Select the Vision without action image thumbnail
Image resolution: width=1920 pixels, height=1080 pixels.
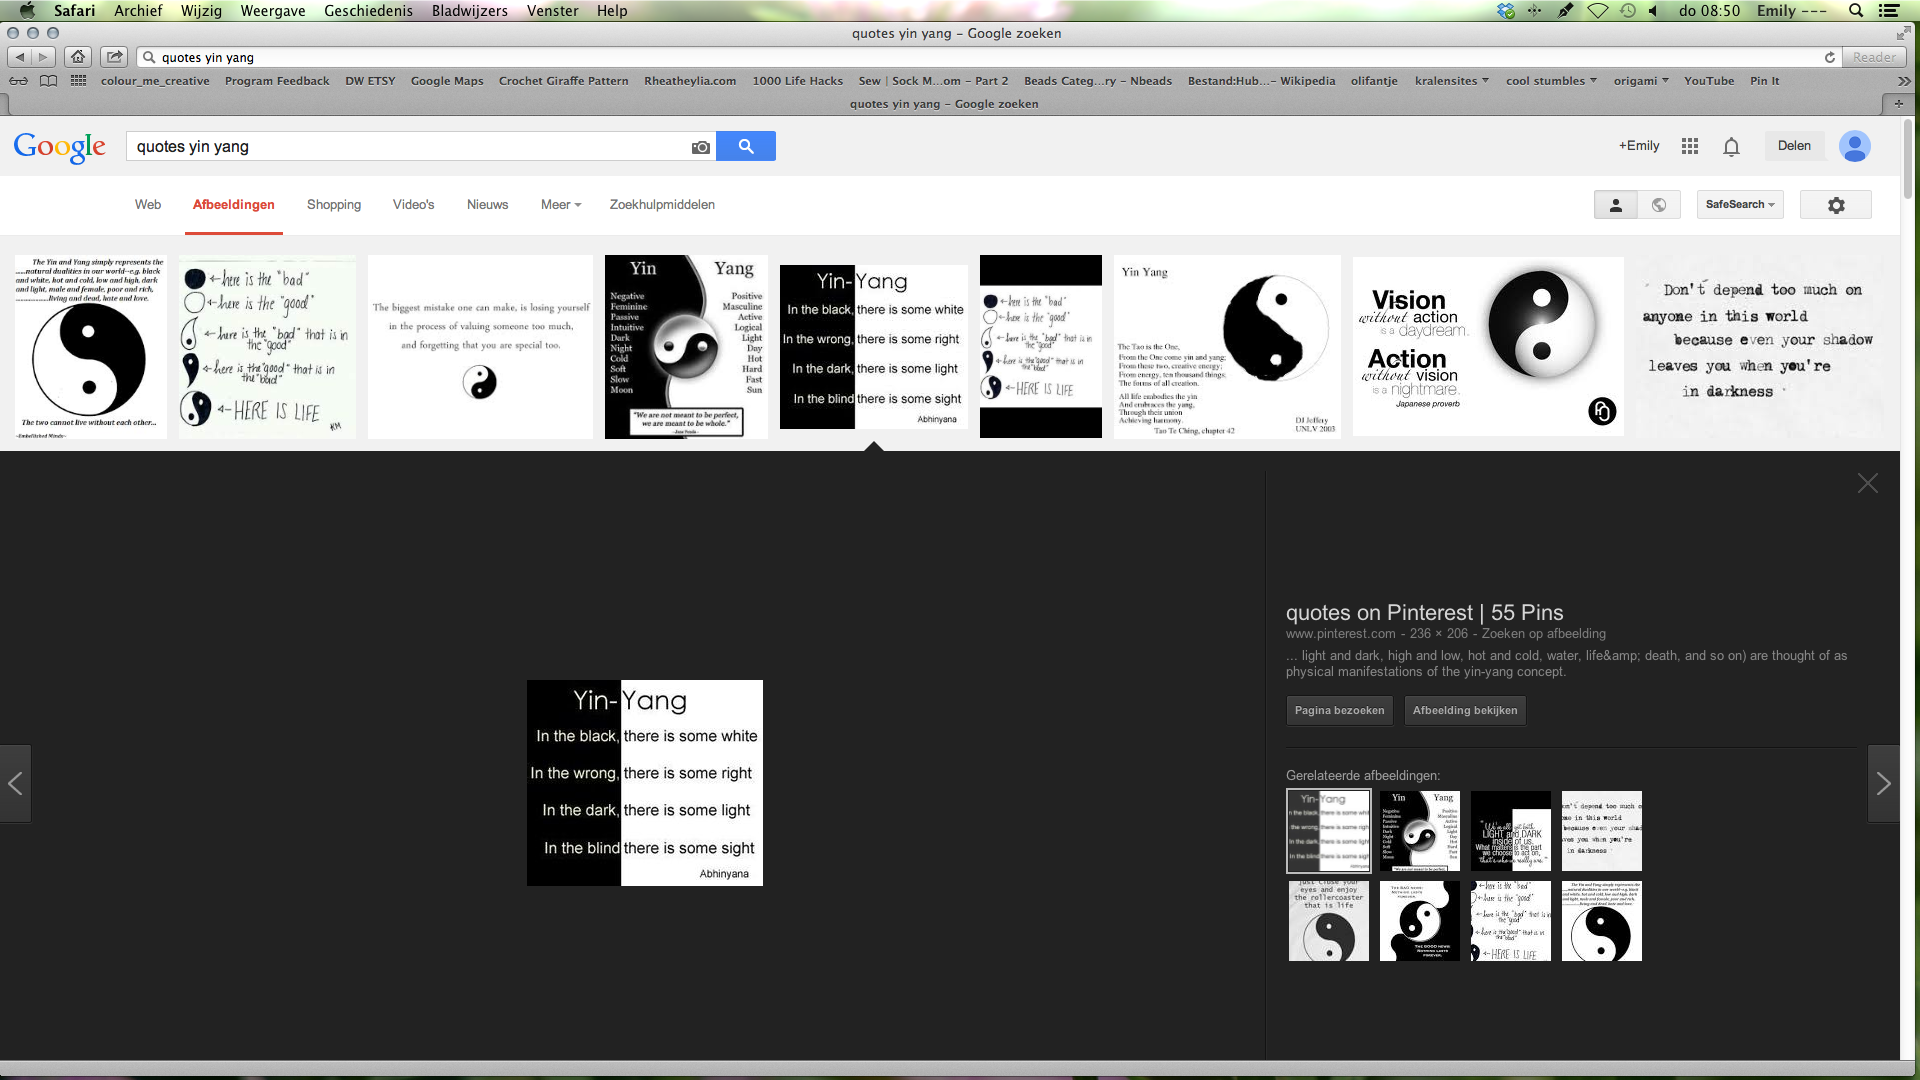coord(1487,346)
